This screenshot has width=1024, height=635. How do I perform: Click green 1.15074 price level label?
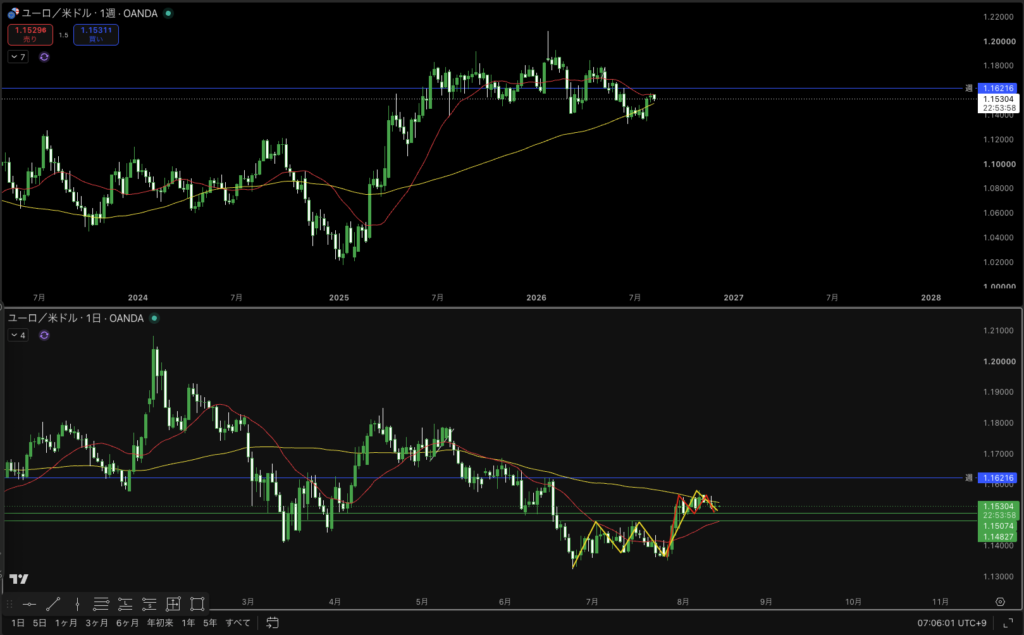(x=998, y=526)
